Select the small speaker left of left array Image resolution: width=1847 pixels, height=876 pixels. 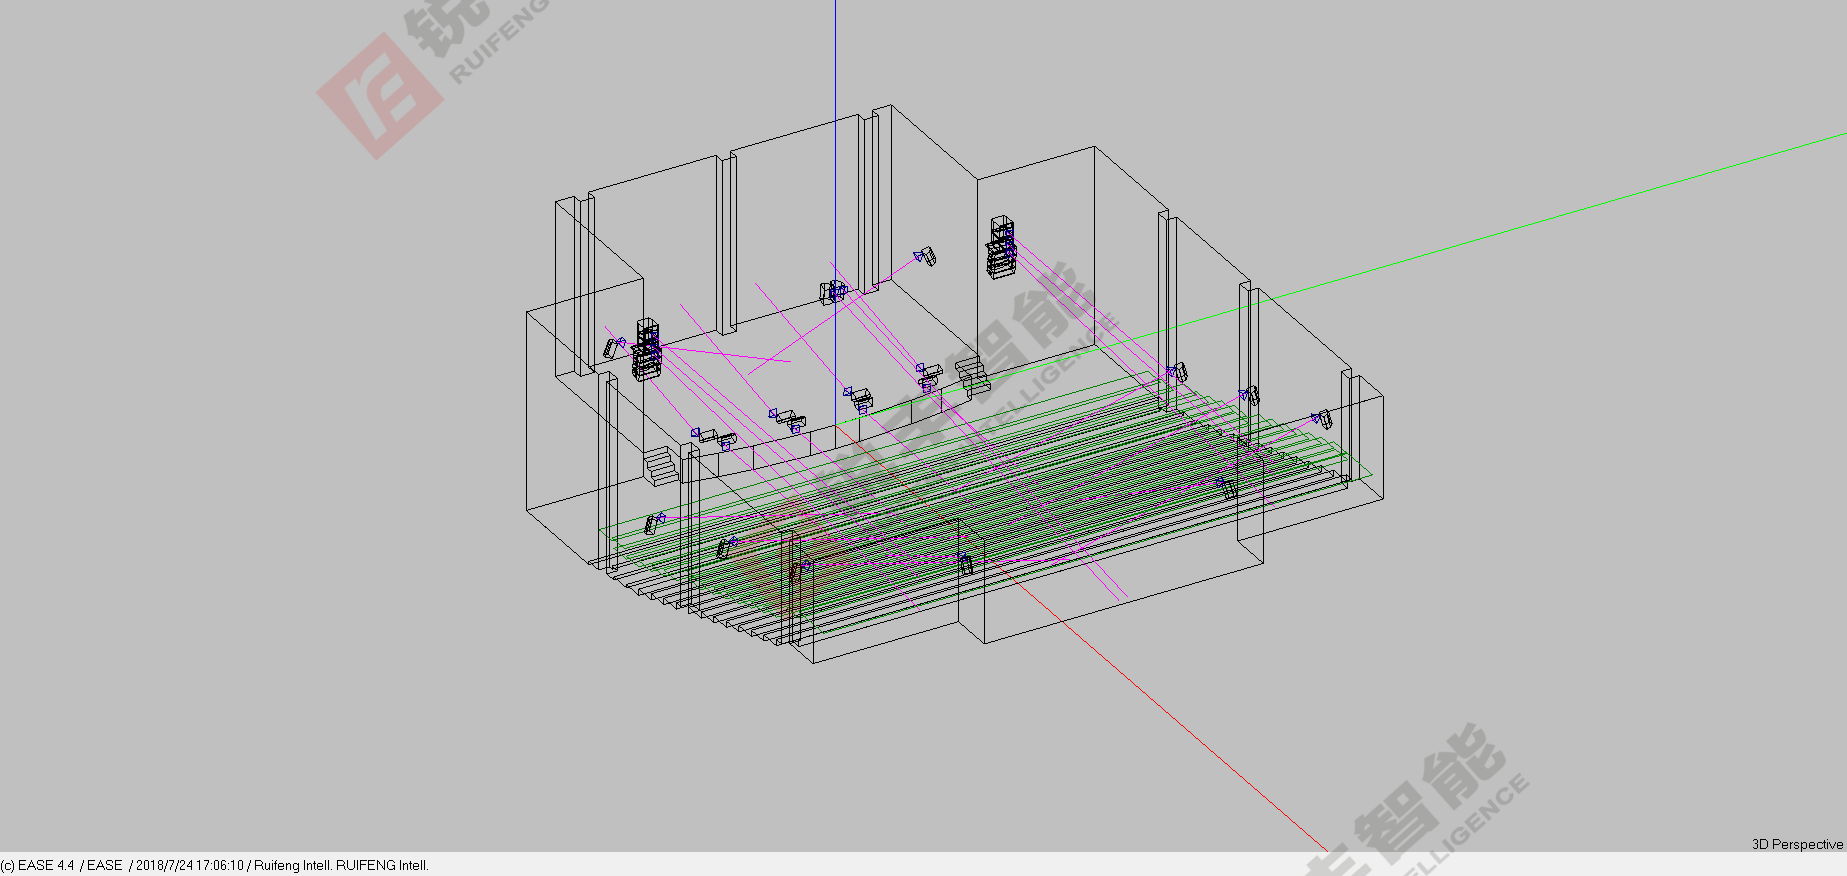(x=611, y=348)
